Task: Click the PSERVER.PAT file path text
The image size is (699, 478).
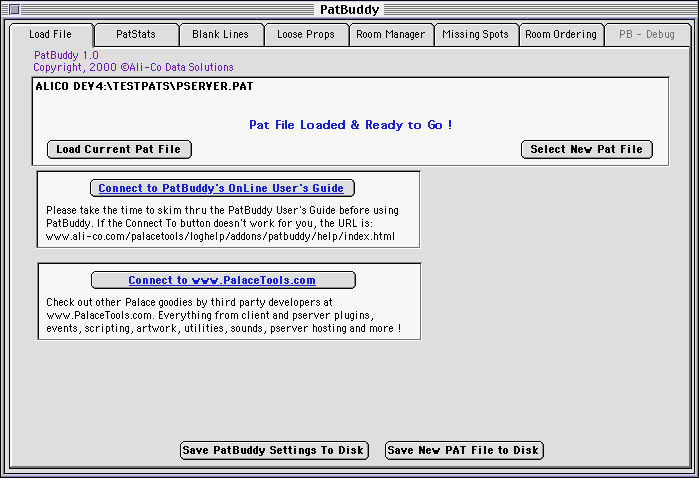Action: tap(144, 87)
